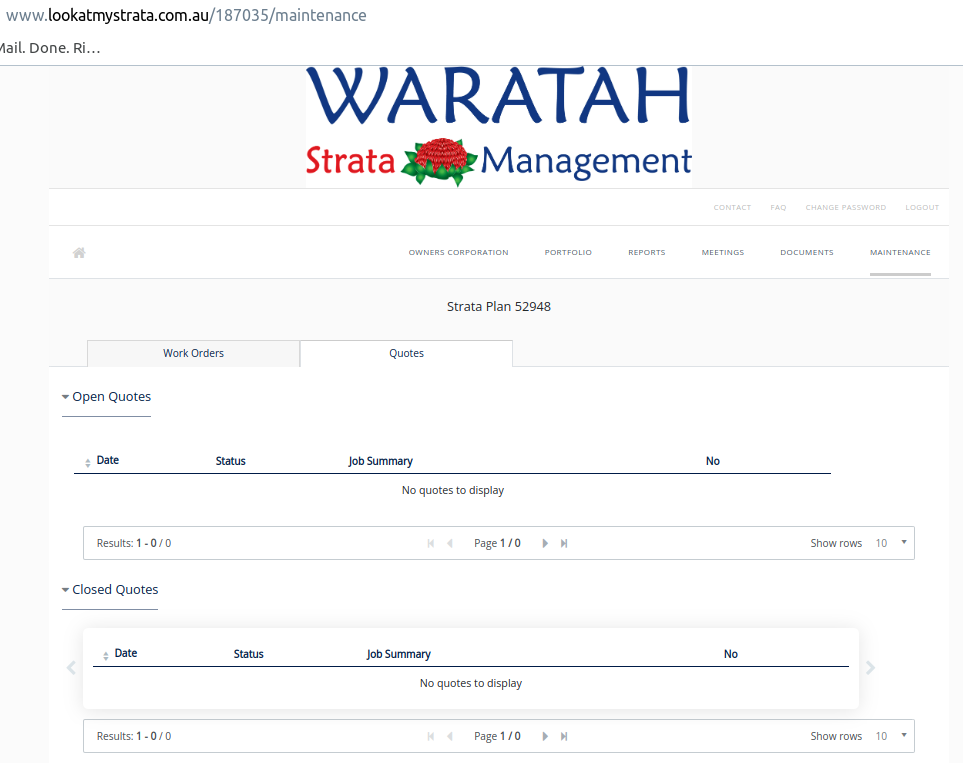This screenshot has height=763, width=963.
Task: Open the Portfolio menu
Action: (568, 252)
